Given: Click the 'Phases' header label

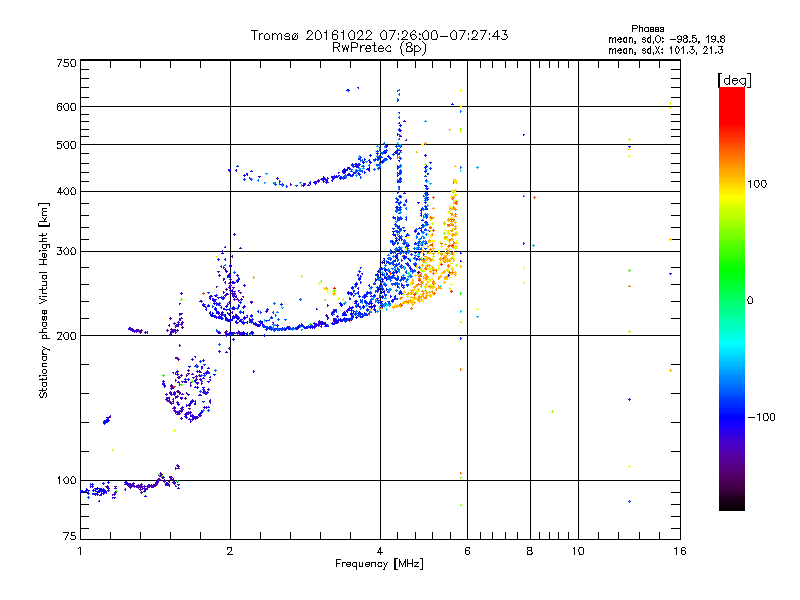Looking at the screenshot, I should (x=647, y=29).
